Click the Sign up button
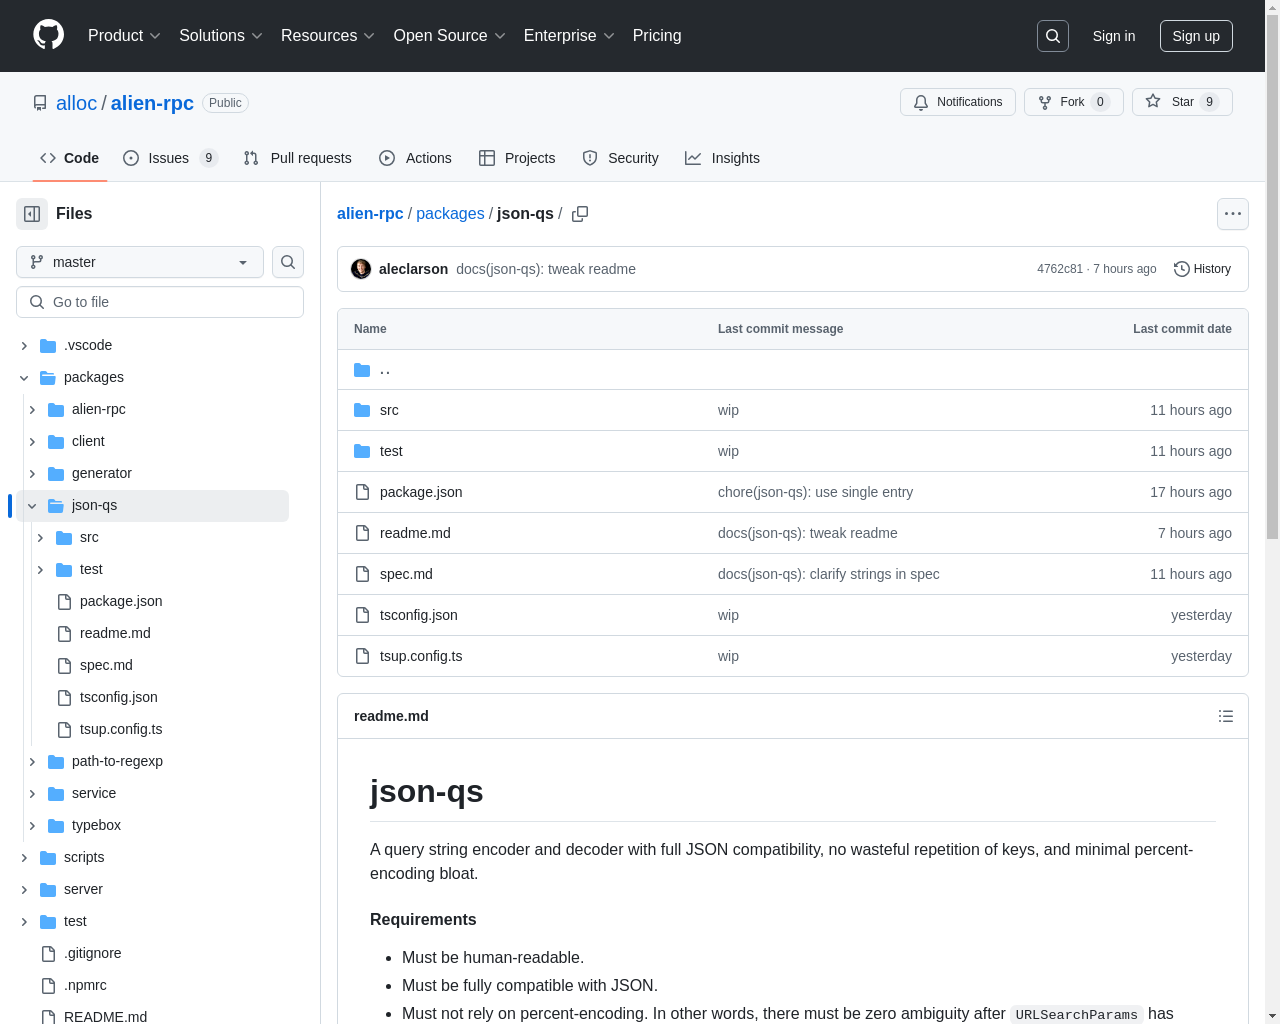The width and height of the screenshot is (1280, 1024). pyautogui.click(x=1196, y=36)
